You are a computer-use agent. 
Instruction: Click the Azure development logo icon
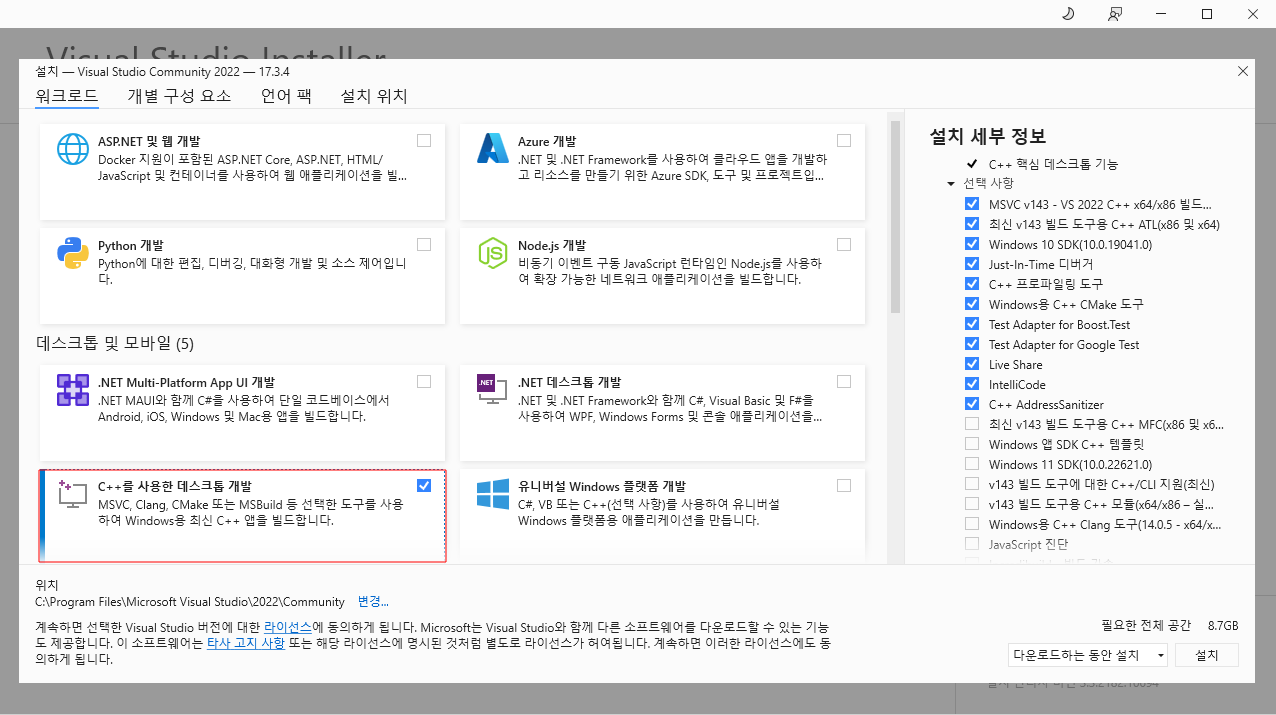click(x=493, y=149)
